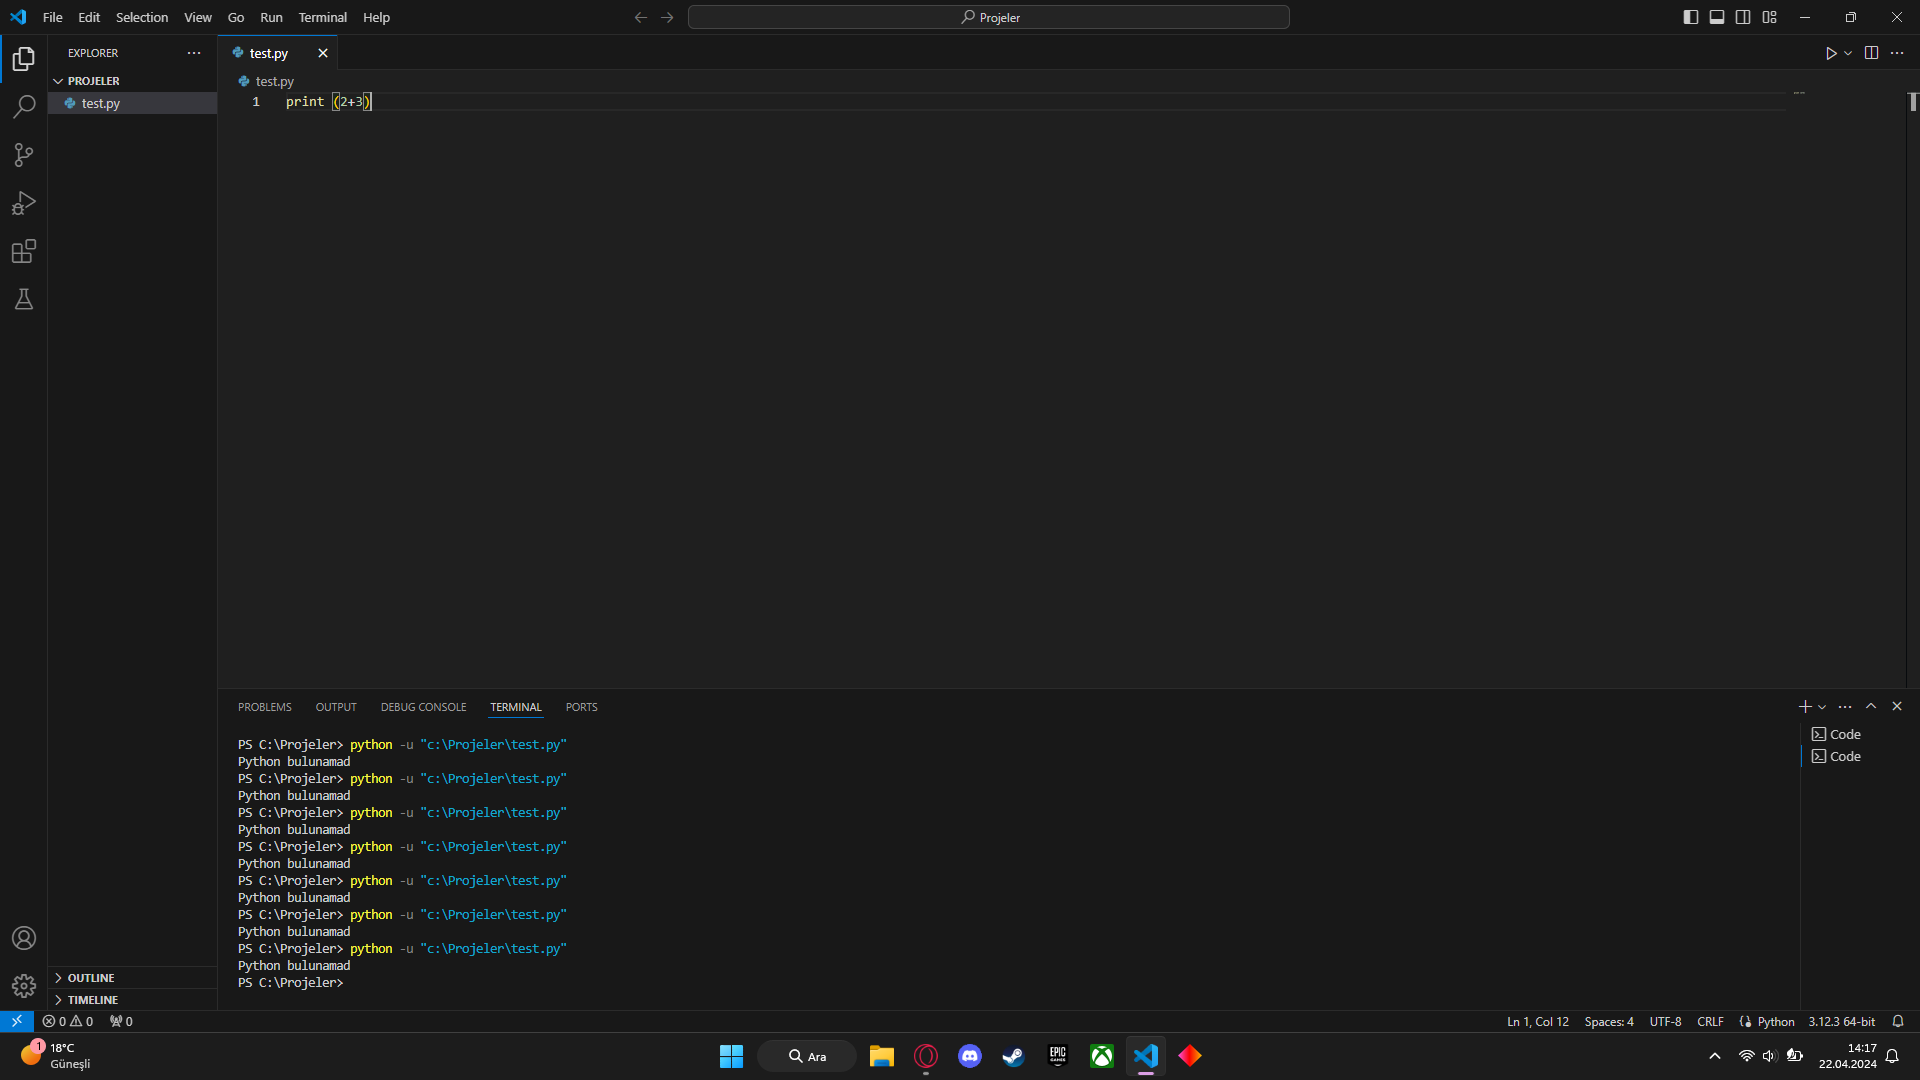Screen dimensions: 1920x1080
Task: Customize layout icon in title bar
Action: click(1770, 17)
